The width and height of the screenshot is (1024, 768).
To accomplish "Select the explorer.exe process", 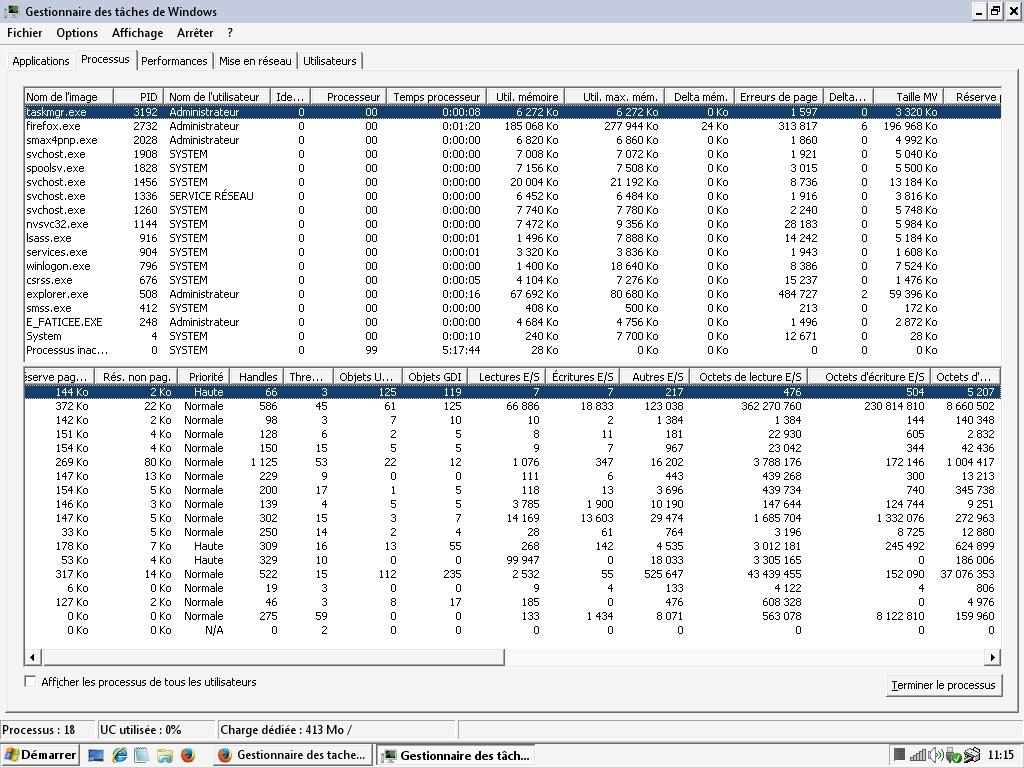I will (513, 294).
